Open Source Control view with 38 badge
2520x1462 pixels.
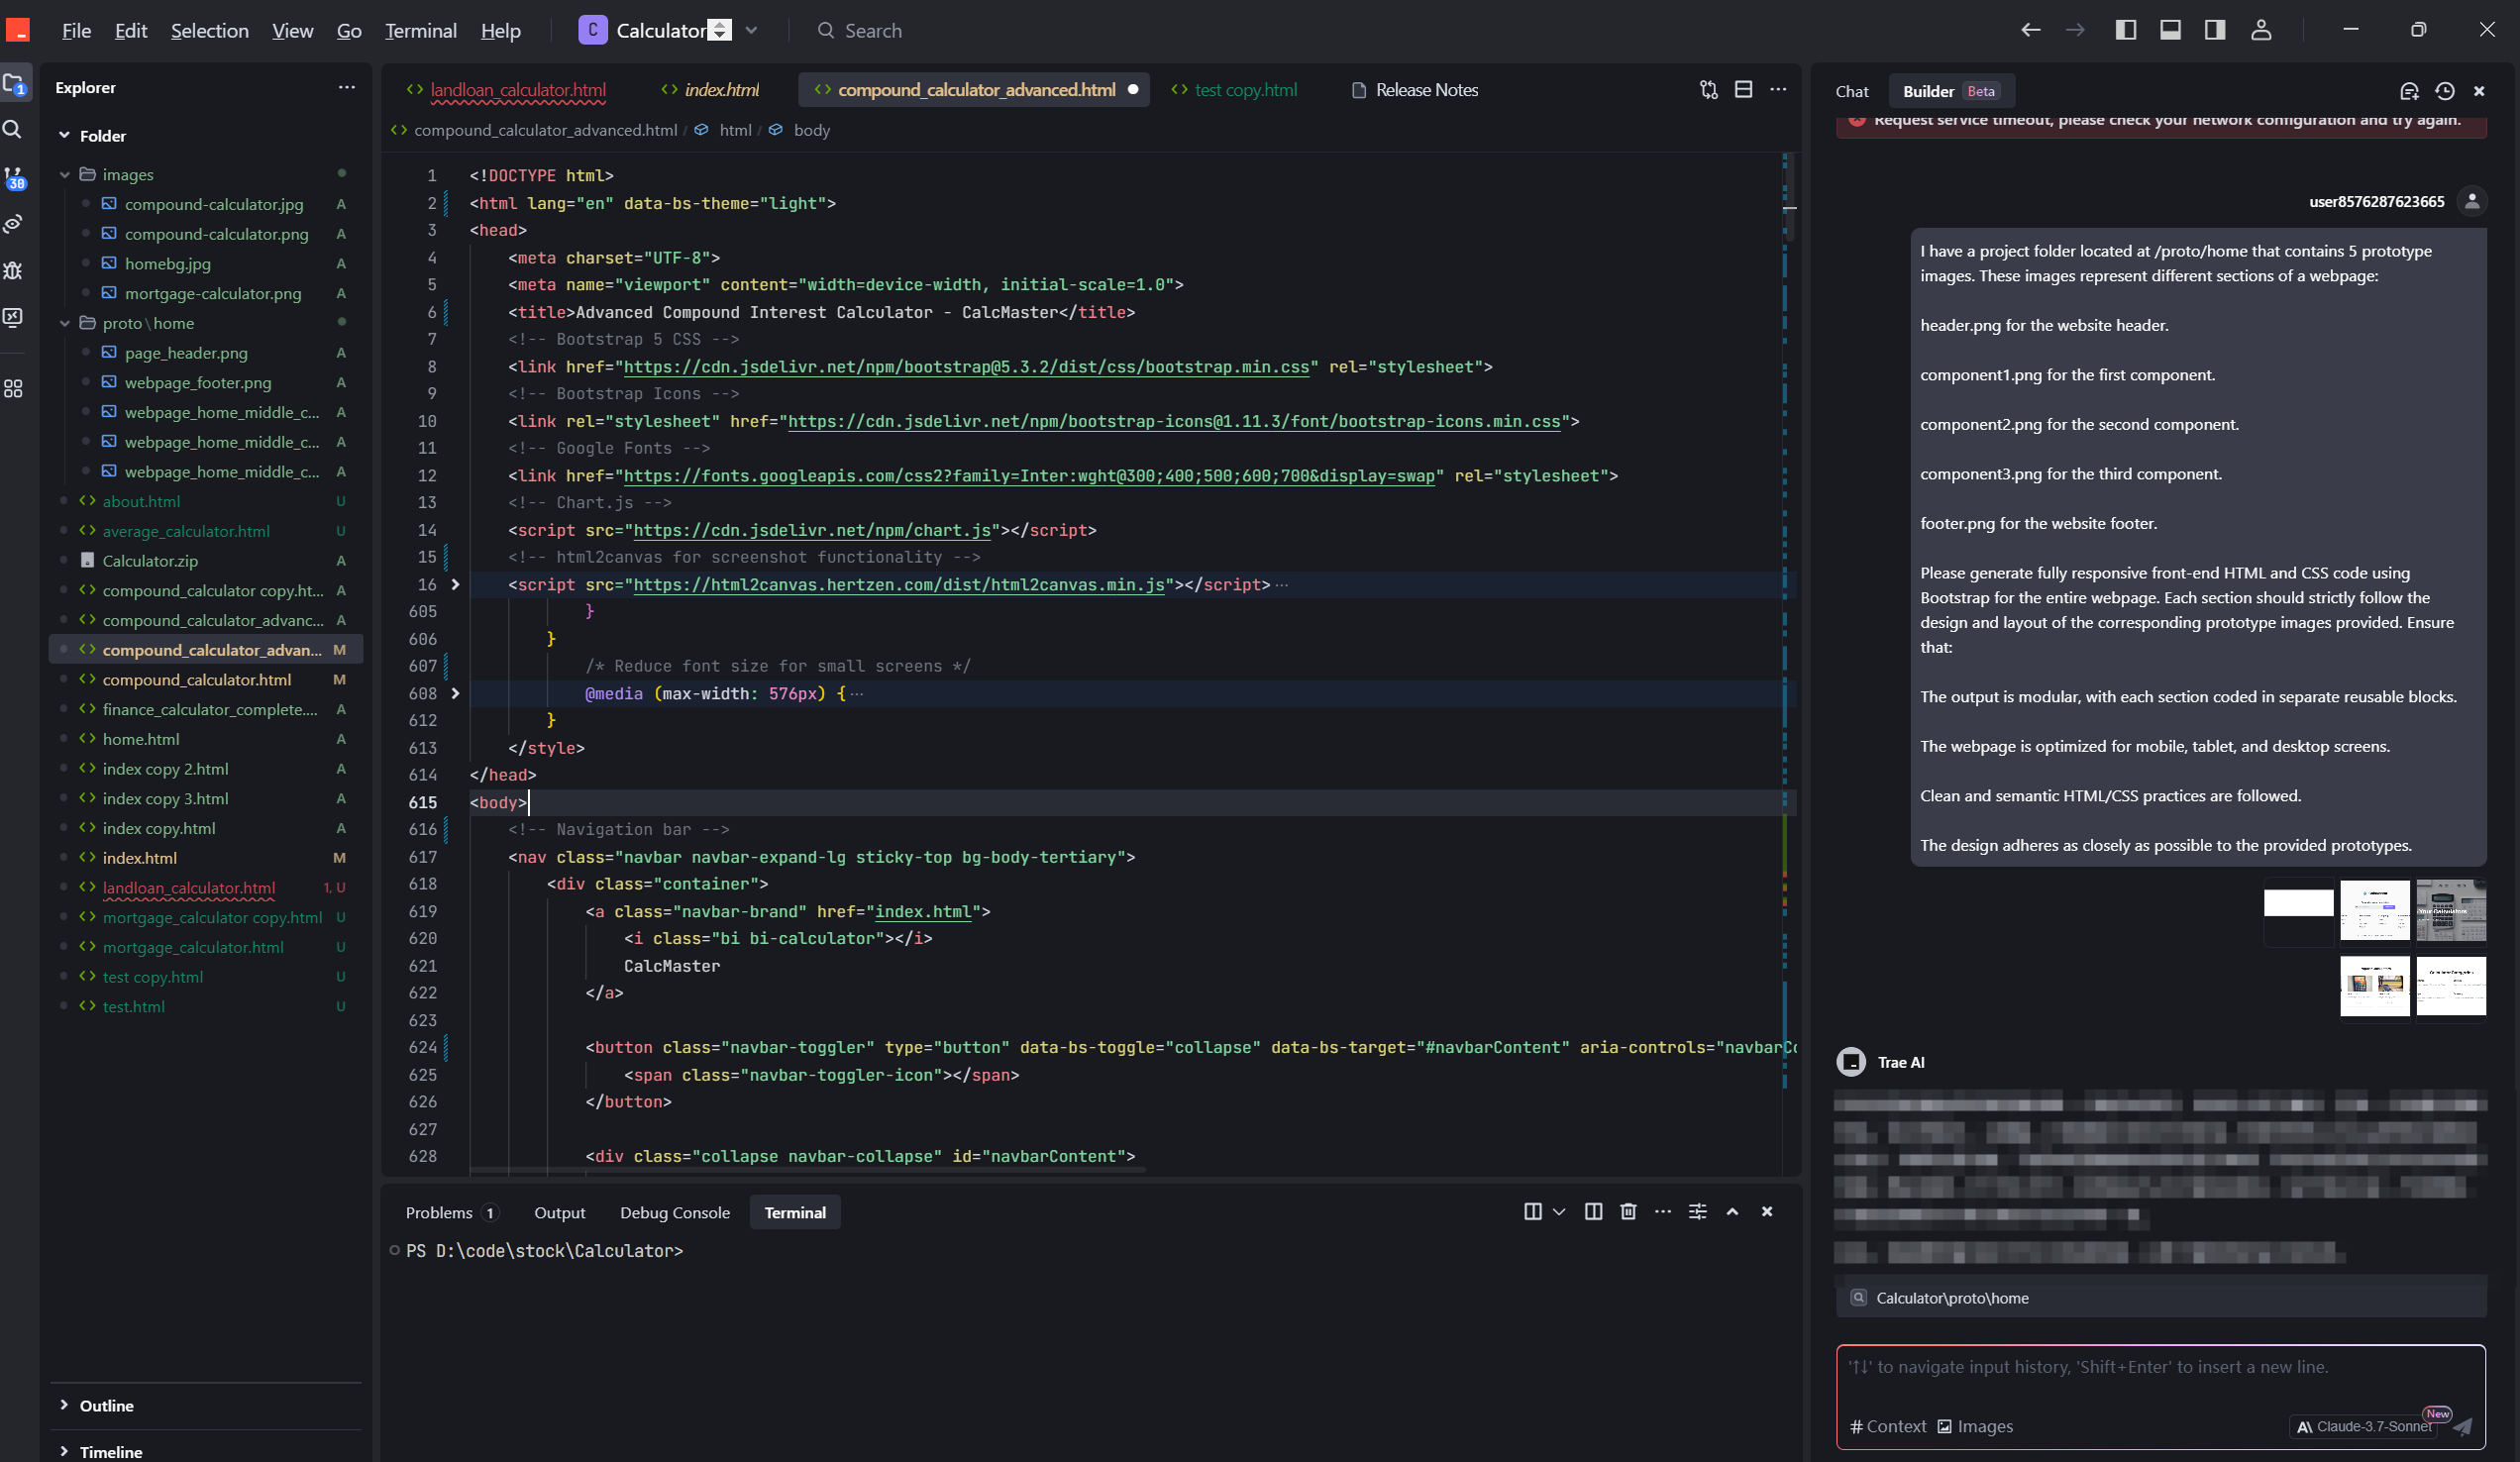(15, 178)
